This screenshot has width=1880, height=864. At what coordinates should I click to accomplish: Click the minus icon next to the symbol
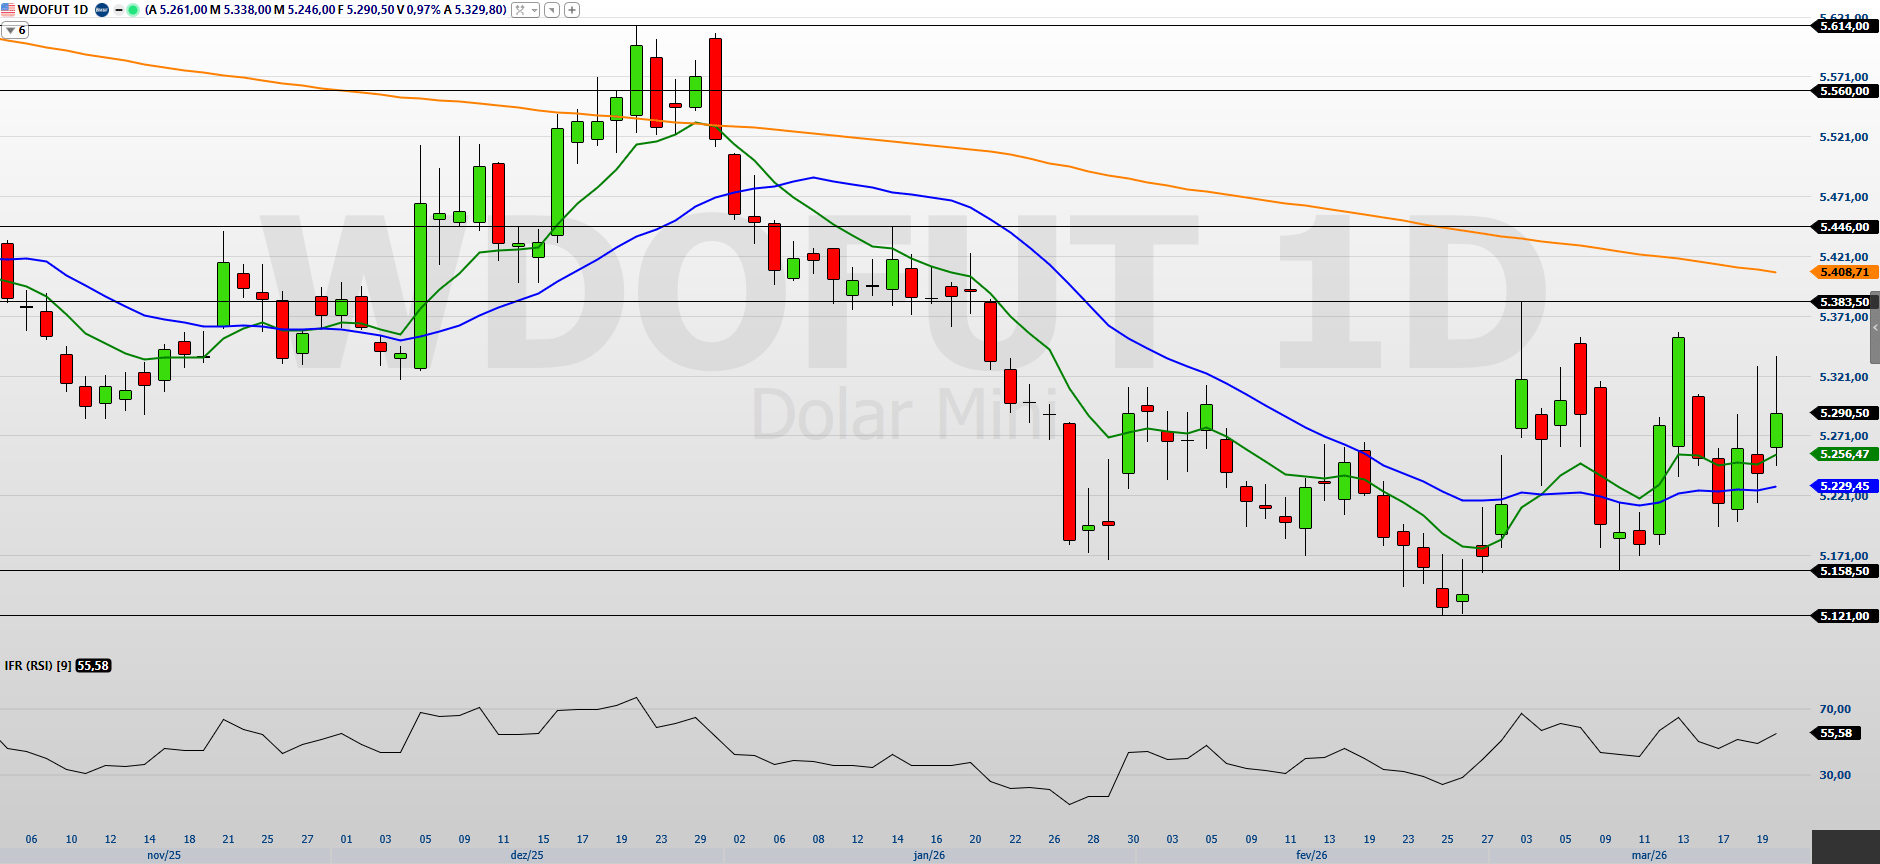pos(119,10)
